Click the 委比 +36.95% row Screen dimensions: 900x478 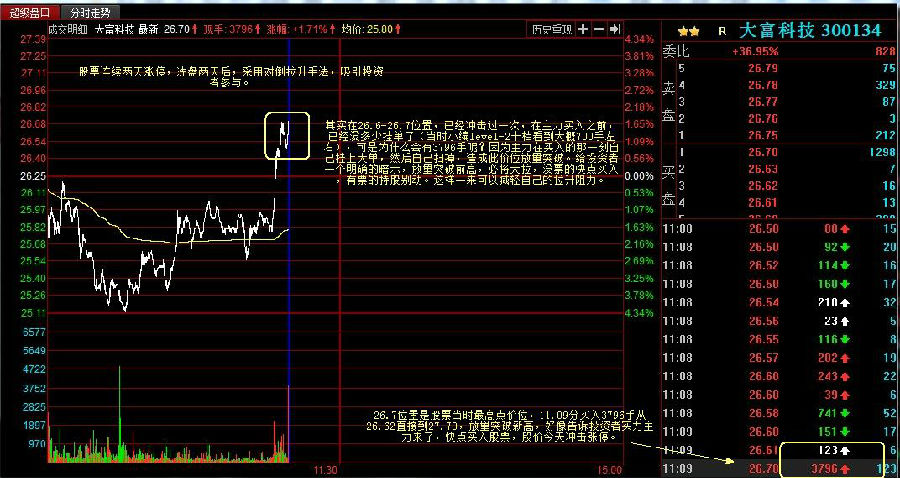click(x=780, y=50)
